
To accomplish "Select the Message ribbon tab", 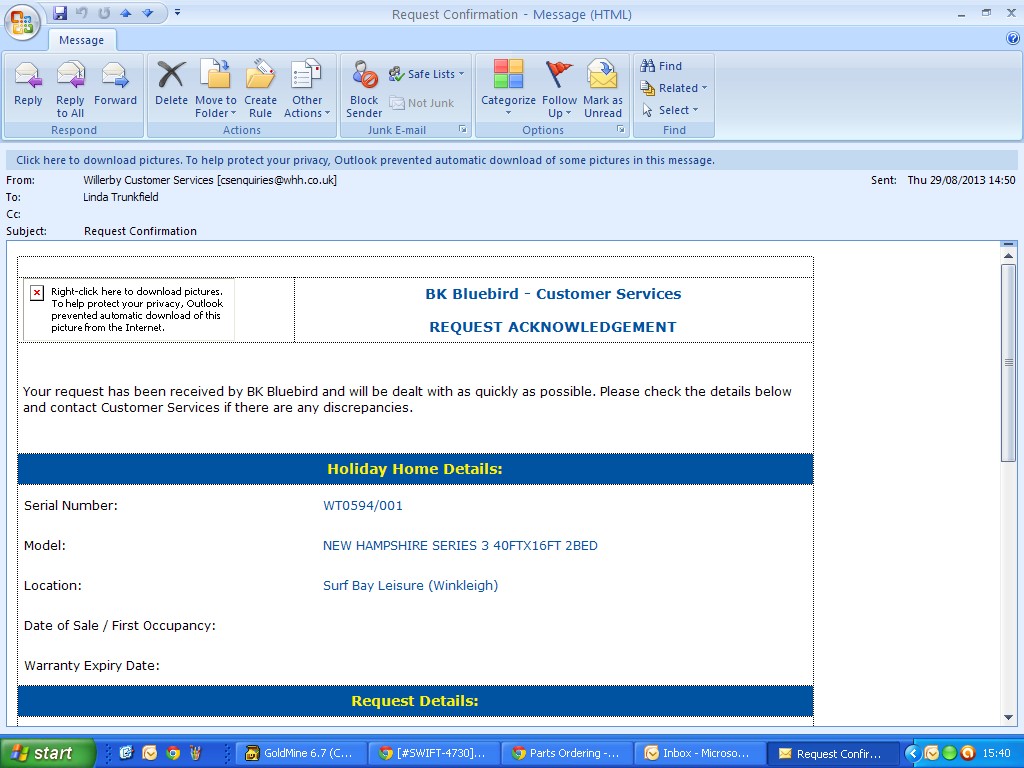I will (x=82, y=40).
